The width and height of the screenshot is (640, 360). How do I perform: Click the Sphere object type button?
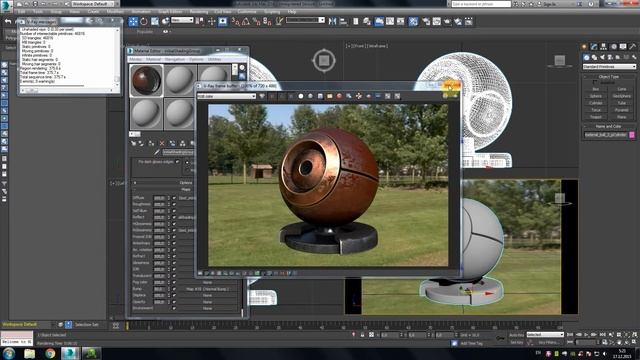[x=596, y=96]
